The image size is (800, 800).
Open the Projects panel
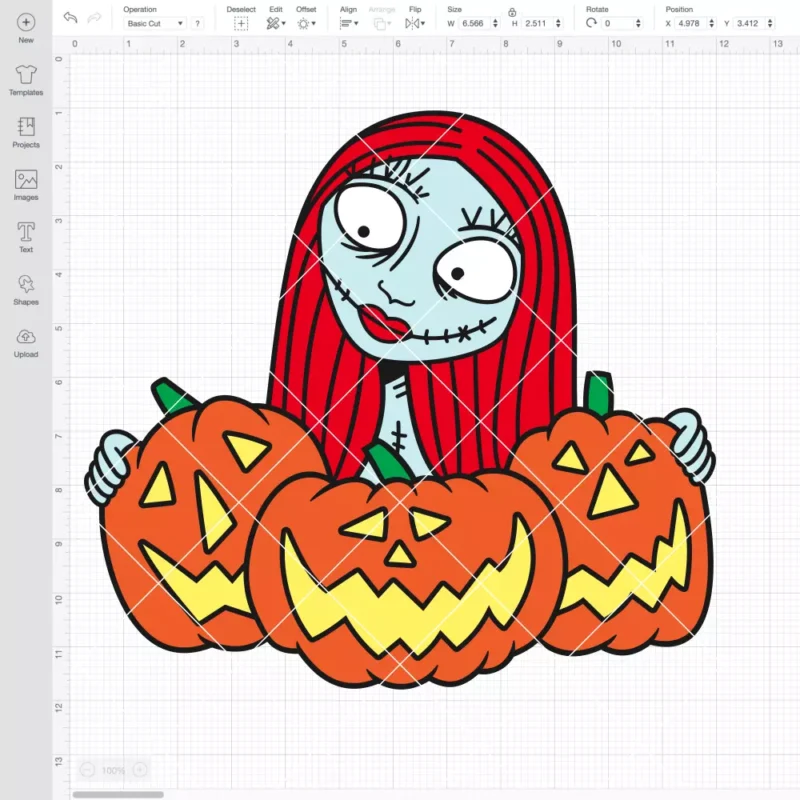pos(26,133)
